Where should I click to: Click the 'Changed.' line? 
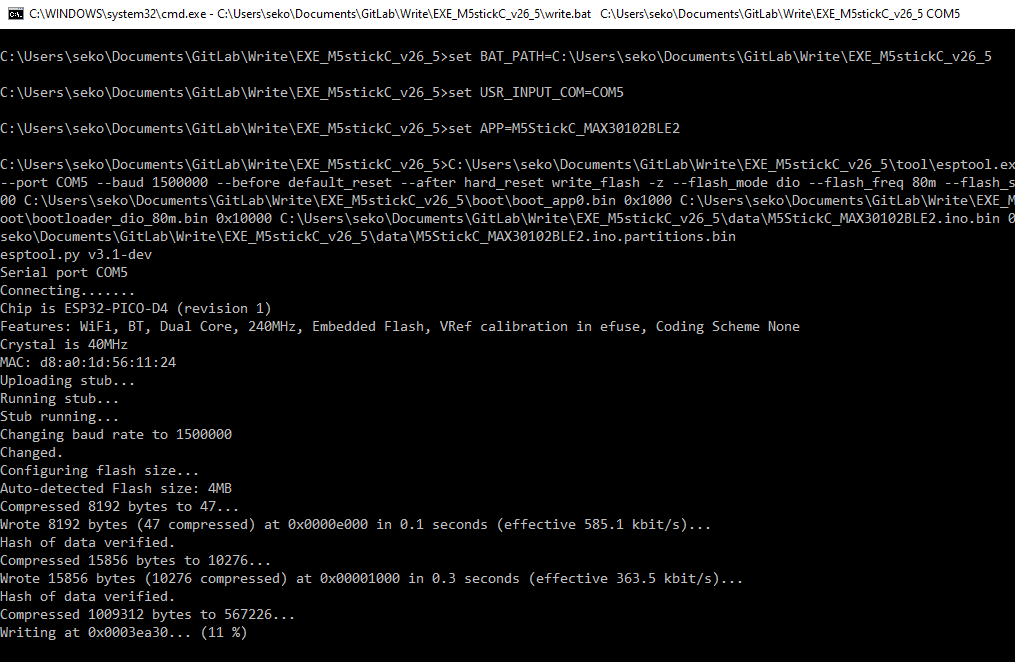tap(32, 452)
